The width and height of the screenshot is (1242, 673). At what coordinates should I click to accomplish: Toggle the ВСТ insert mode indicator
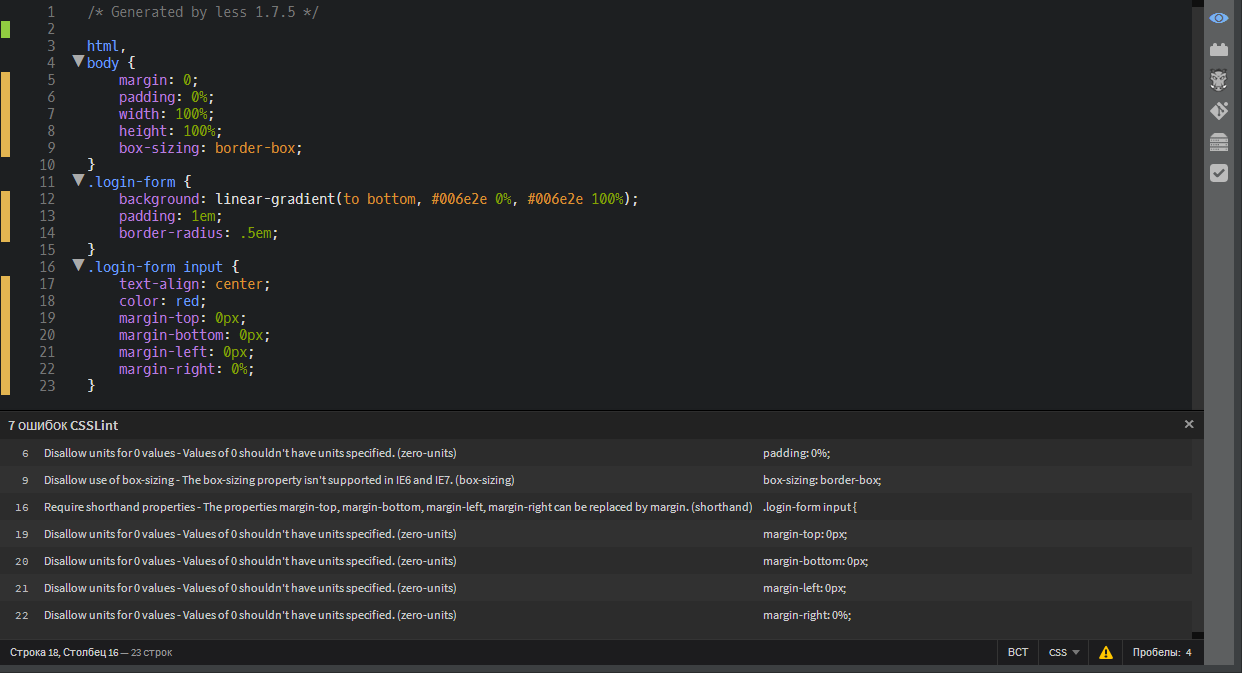[x=1017, y=653]
